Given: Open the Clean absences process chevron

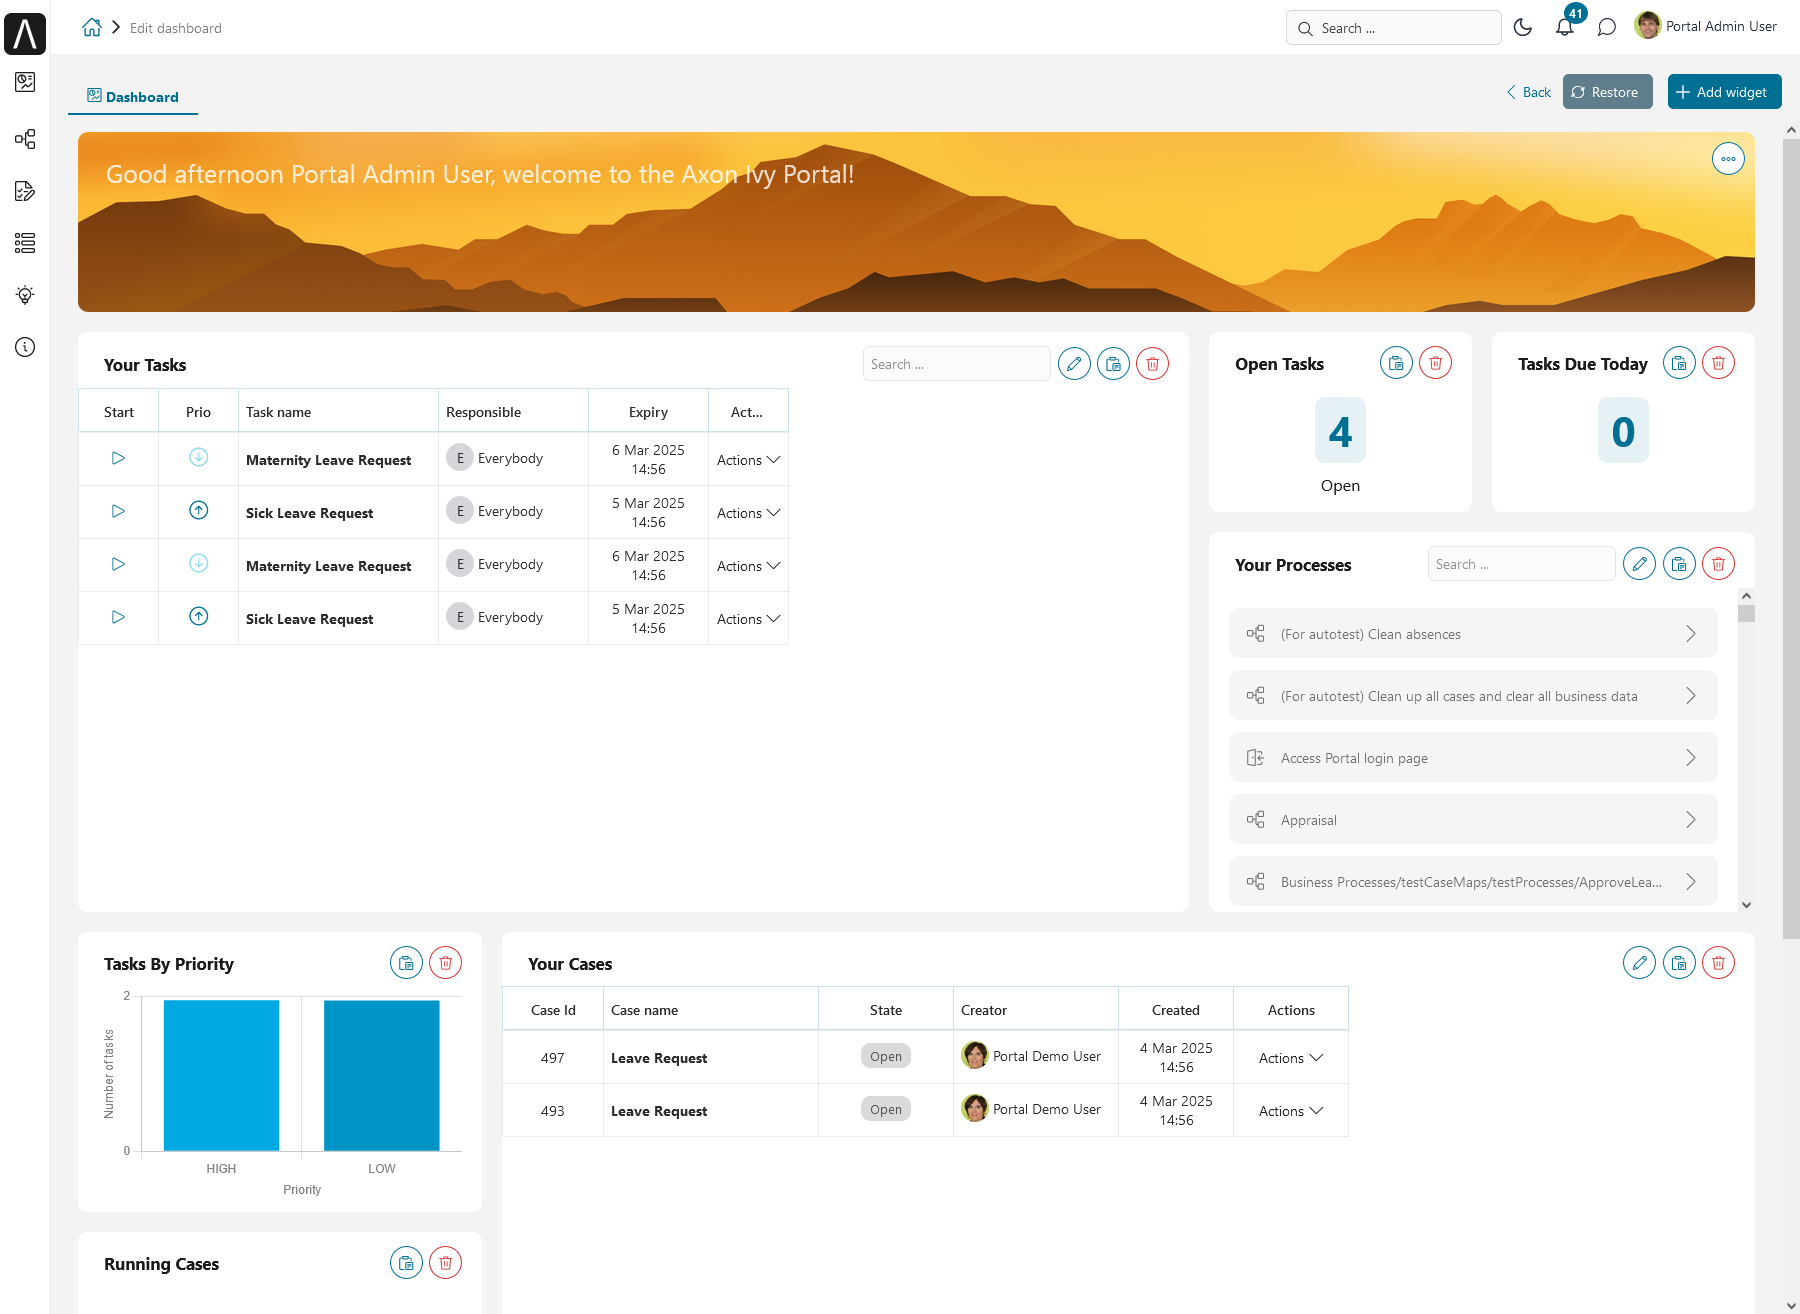Looking at the screenshot, I should click(1691, 634).
